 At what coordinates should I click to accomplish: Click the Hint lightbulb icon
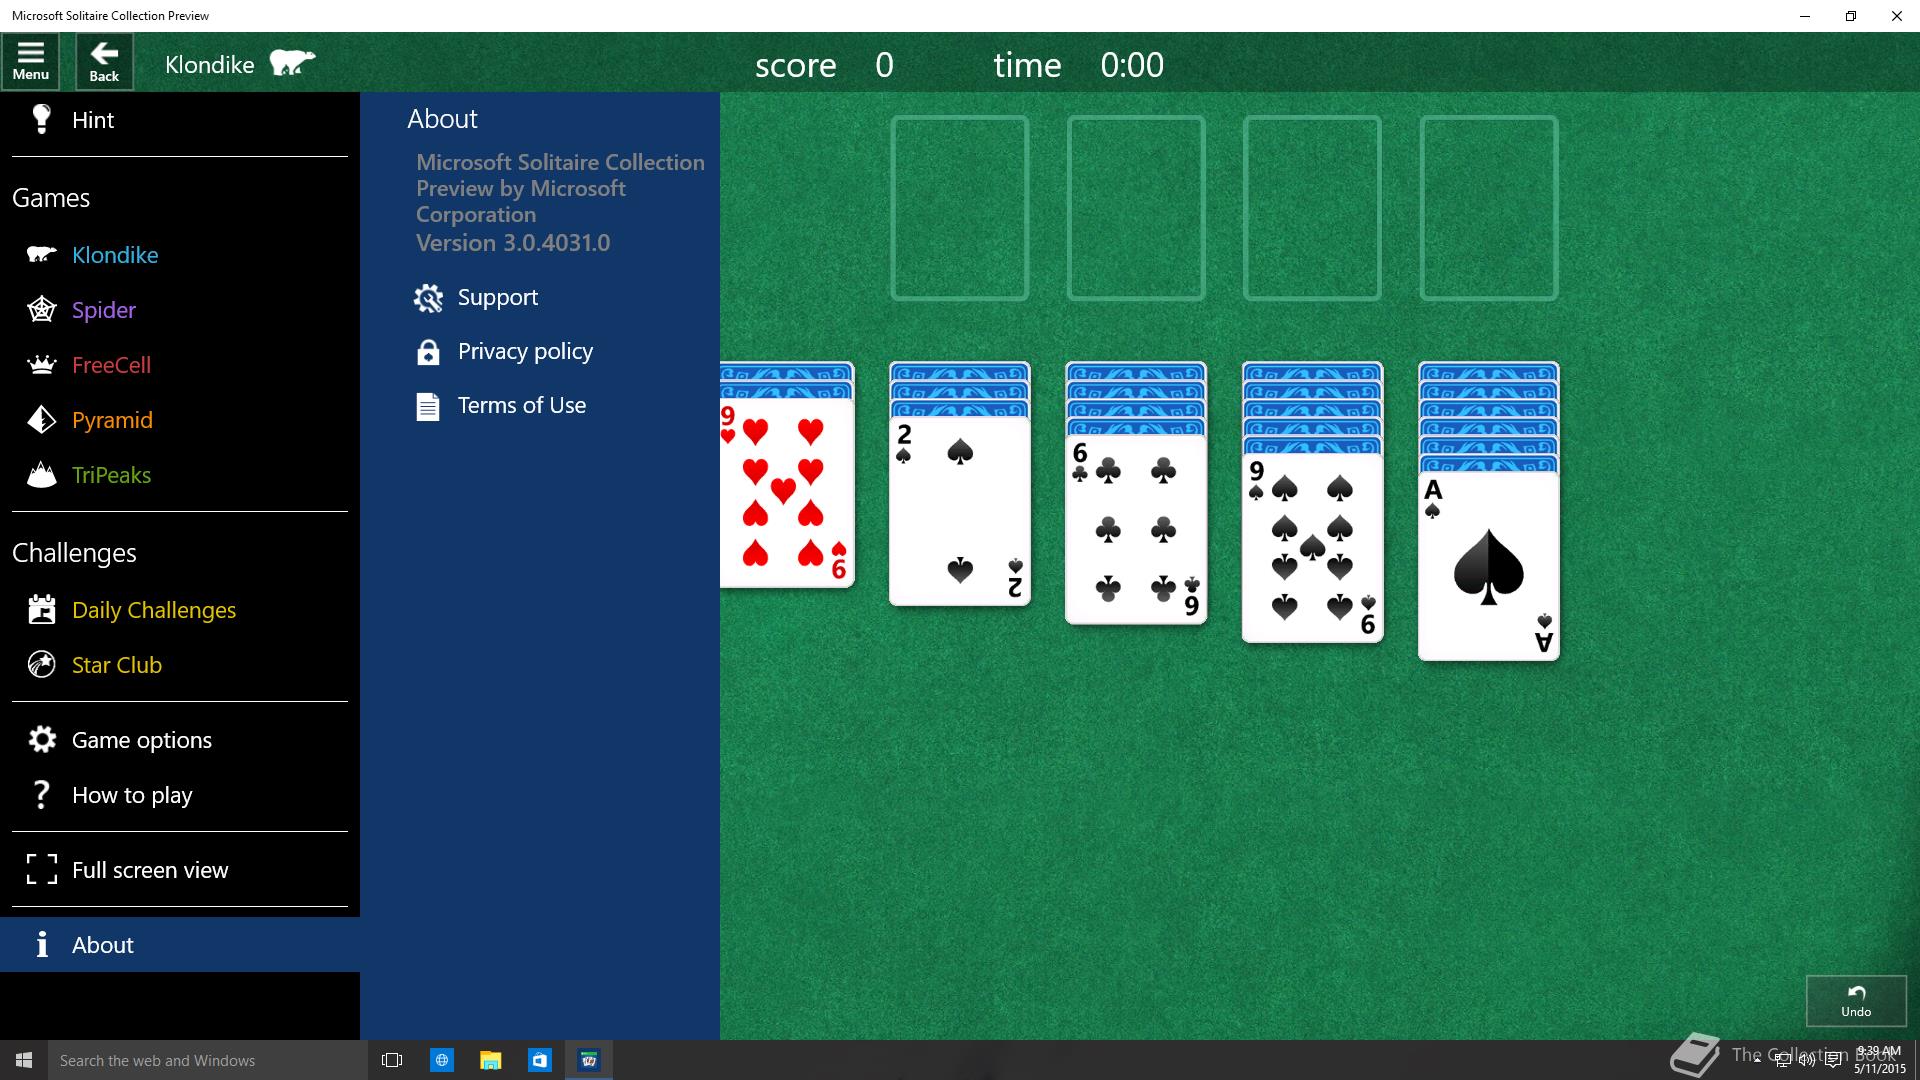click(x=41, y=119)
